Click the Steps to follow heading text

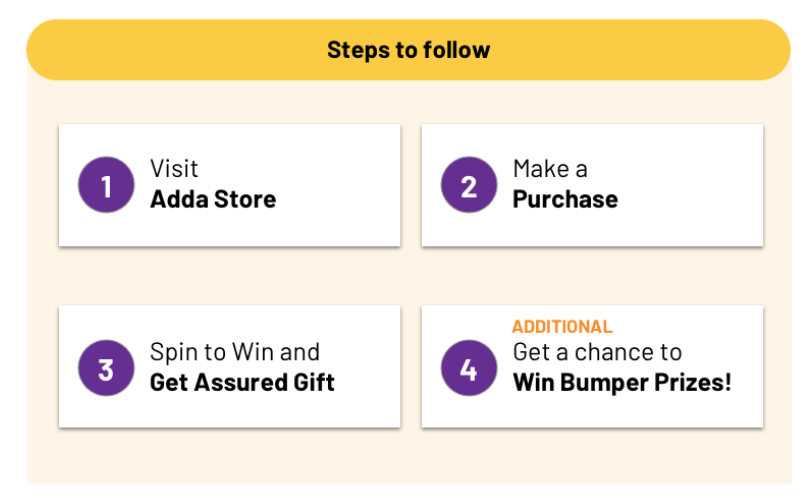coord(408,50)
